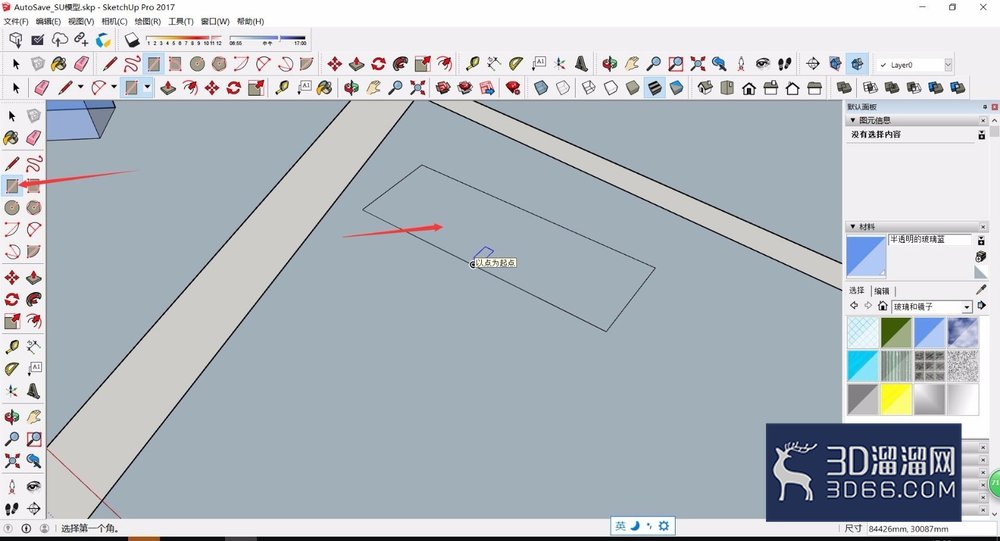1000x541 pixels.
Task: Collapse the 材料 panel section
Action: pos(853,226)
